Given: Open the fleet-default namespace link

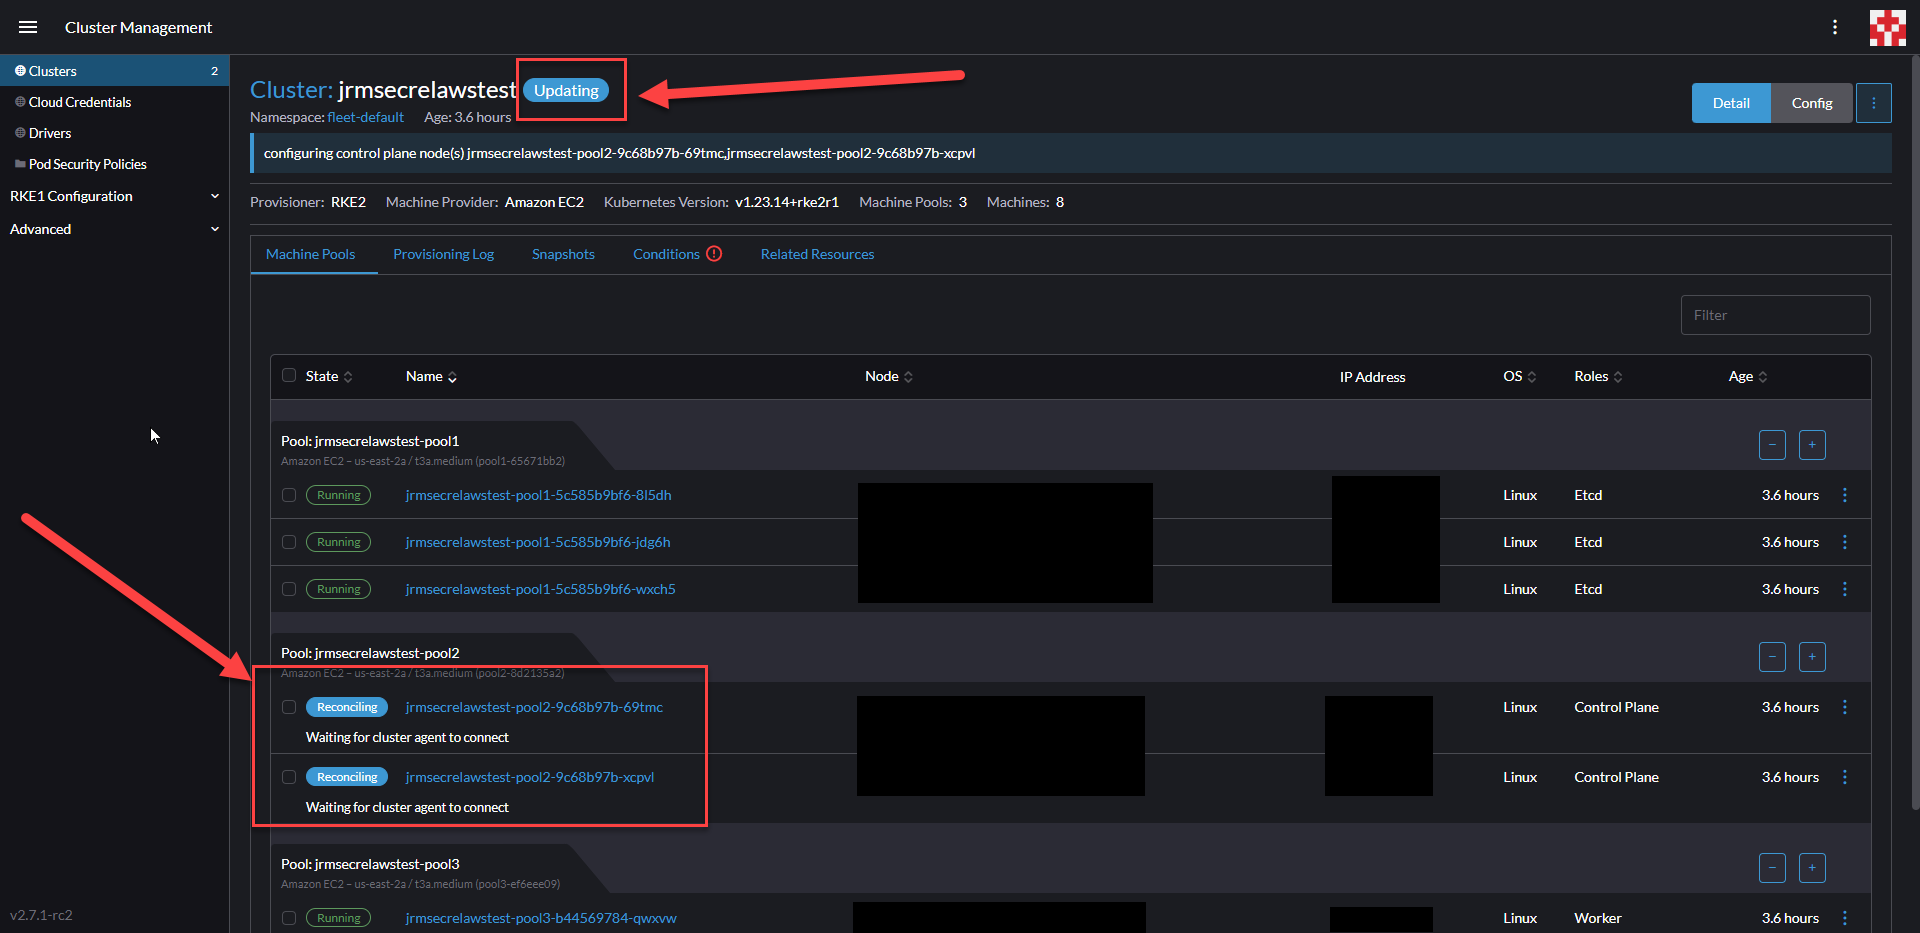Looking at the screenshot, I should [366, 117].
